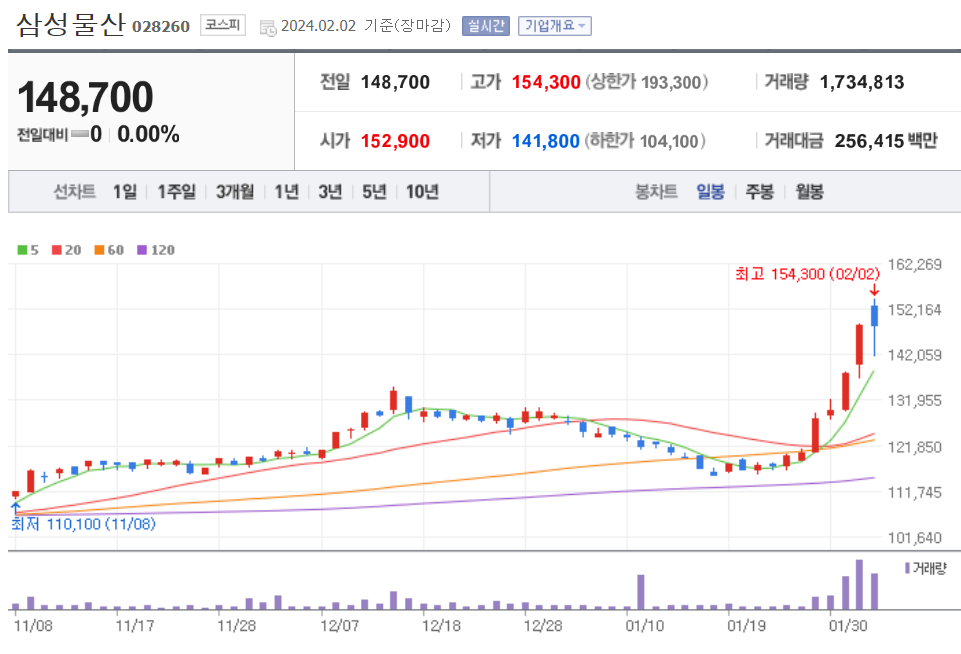Viewport: 961px width, 654px height.
Task: Click the 12/07 date on chart axis
Action: [x=340, y=626]
